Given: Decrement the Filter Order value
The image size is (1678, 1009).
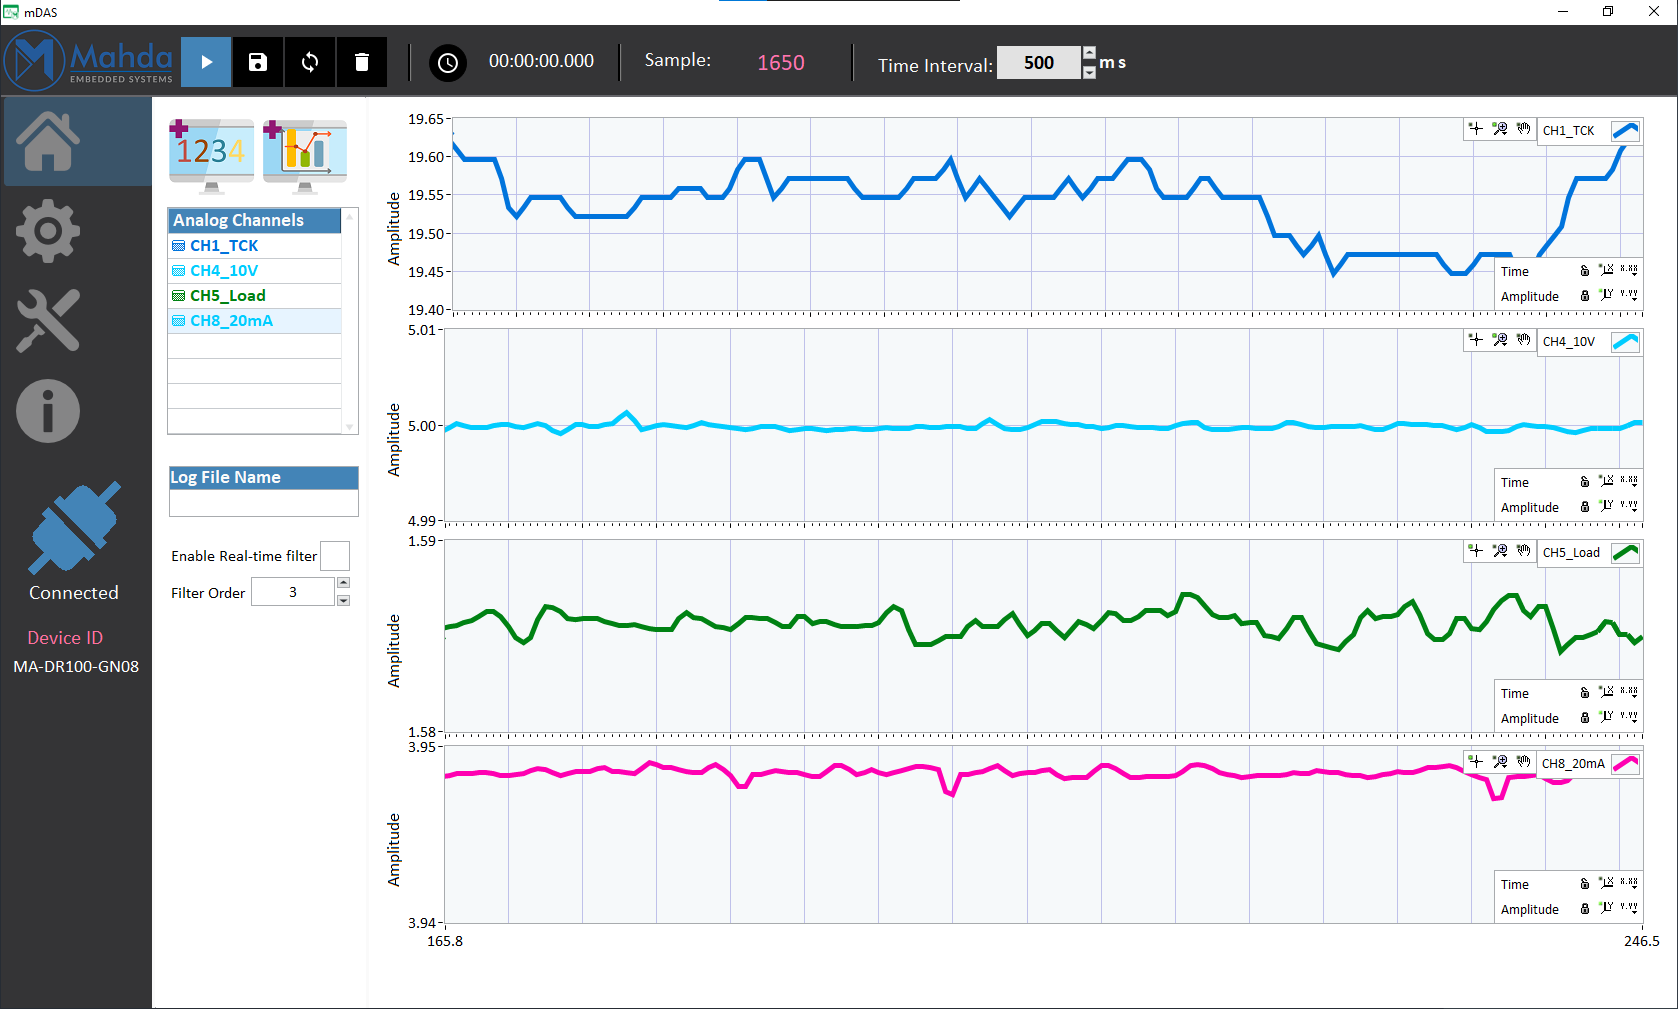Looking at the screenshot, I should coord(343,600).
